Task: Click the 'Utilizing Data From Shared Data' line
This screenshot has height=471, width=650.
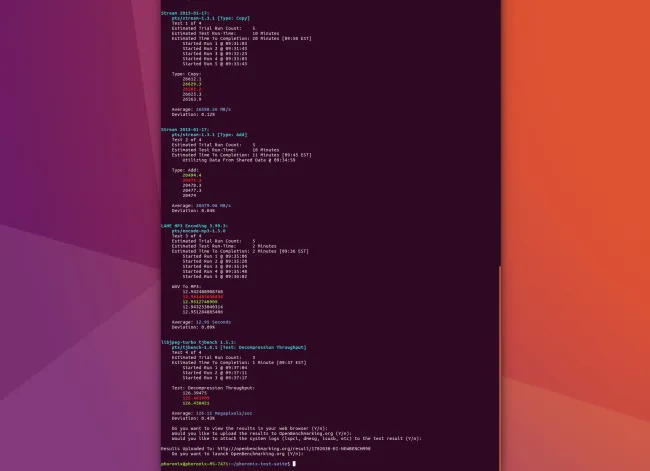Action: (239, 160)
